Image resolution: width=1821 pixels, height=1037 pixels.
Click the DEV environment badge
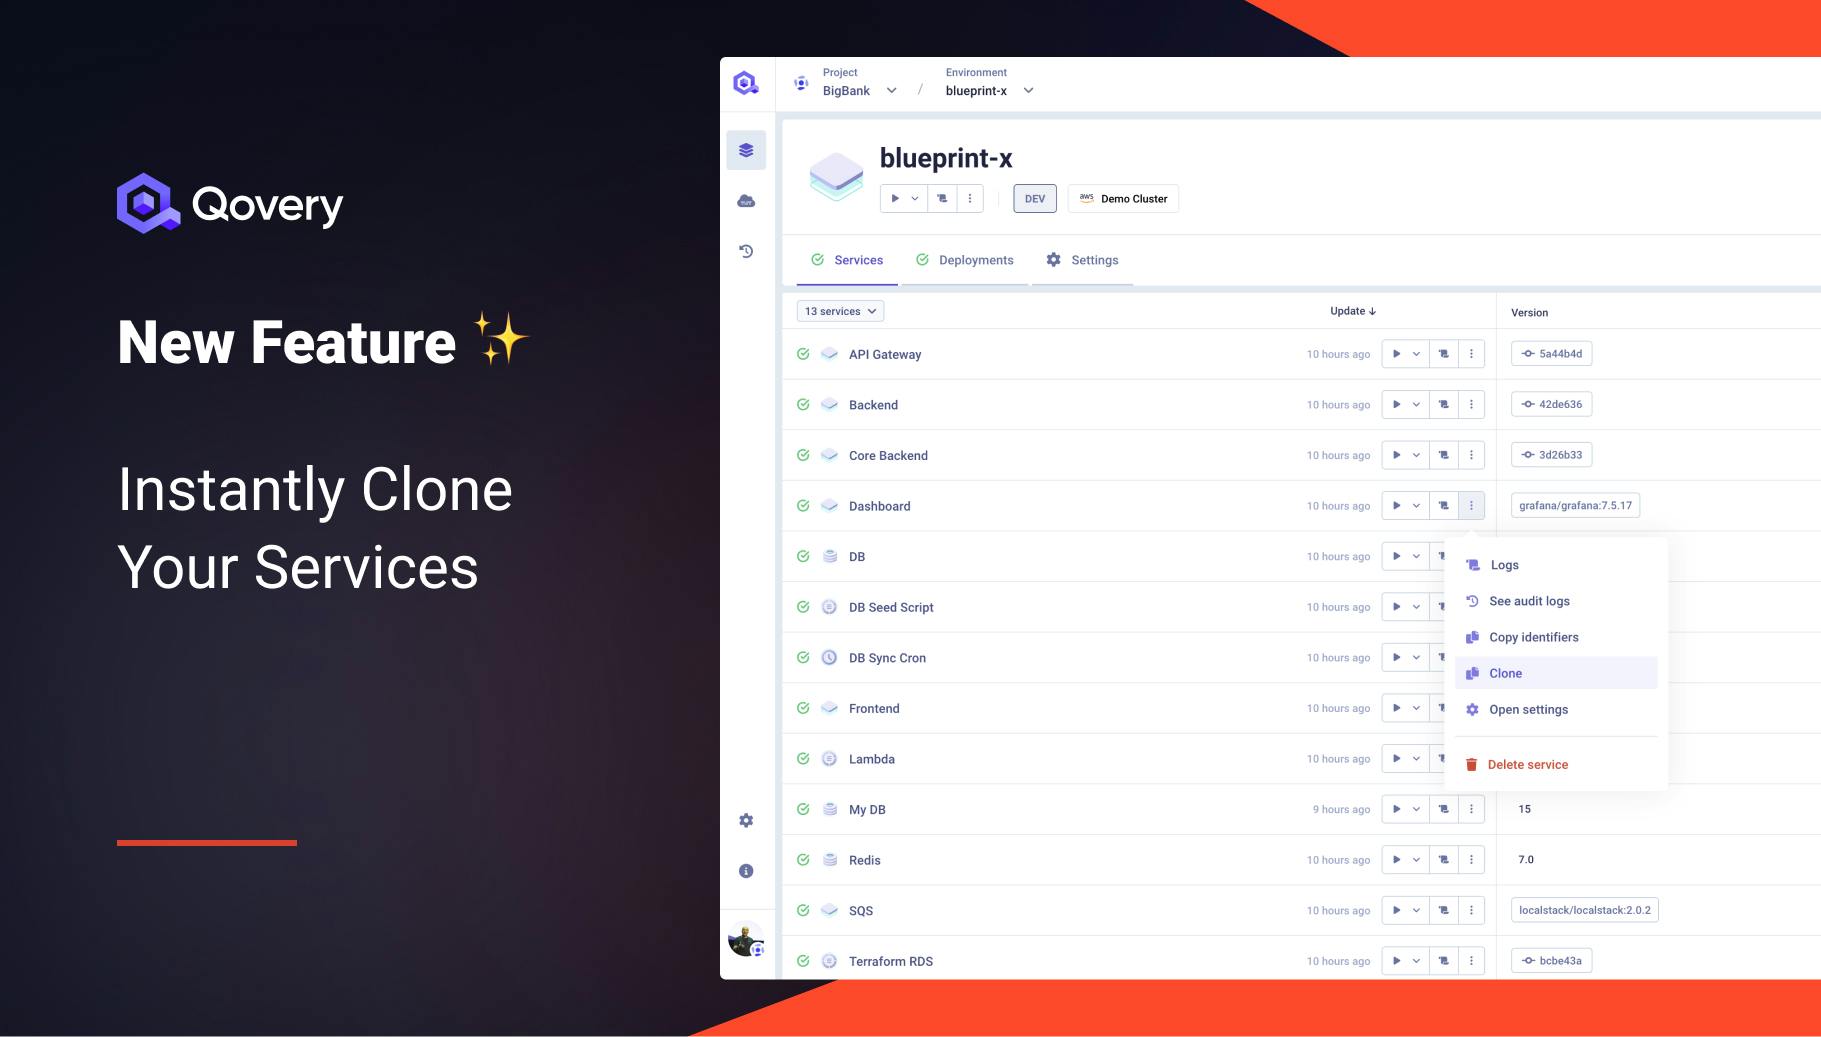click(x=1034, y=198)
